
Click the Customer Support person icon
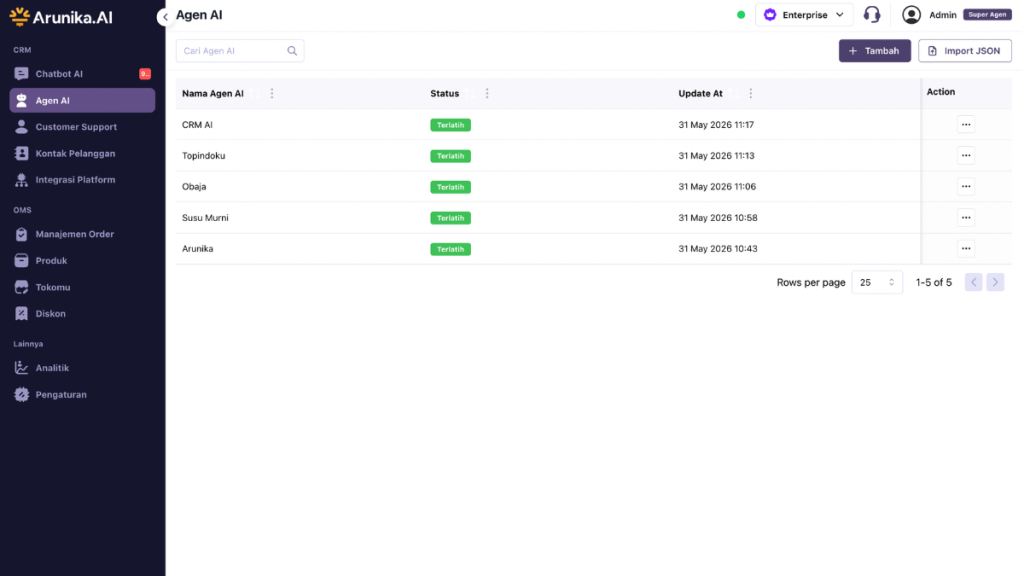coord(22,127)
